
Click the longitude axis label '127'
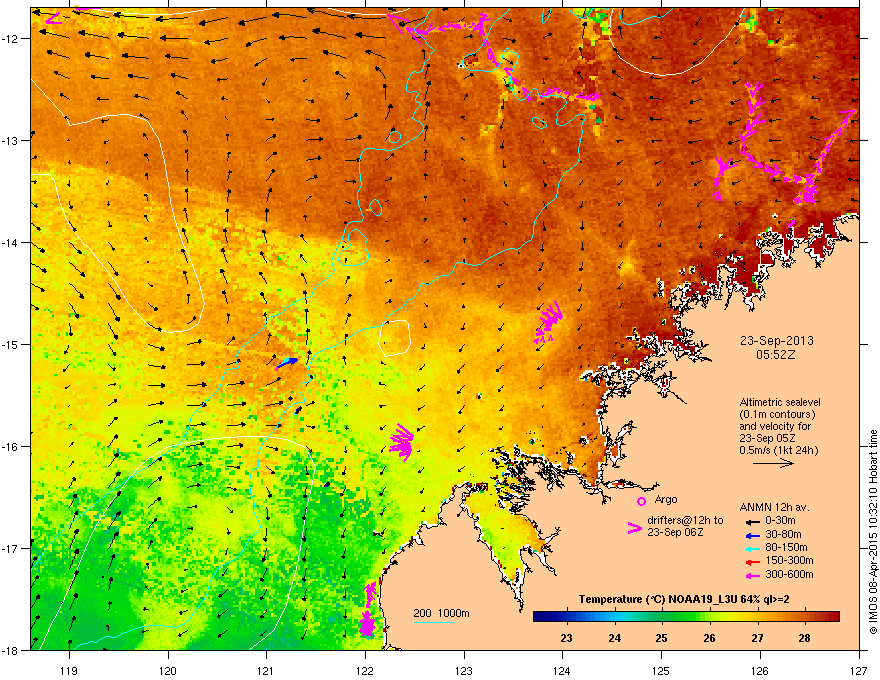tap(859, 671)
